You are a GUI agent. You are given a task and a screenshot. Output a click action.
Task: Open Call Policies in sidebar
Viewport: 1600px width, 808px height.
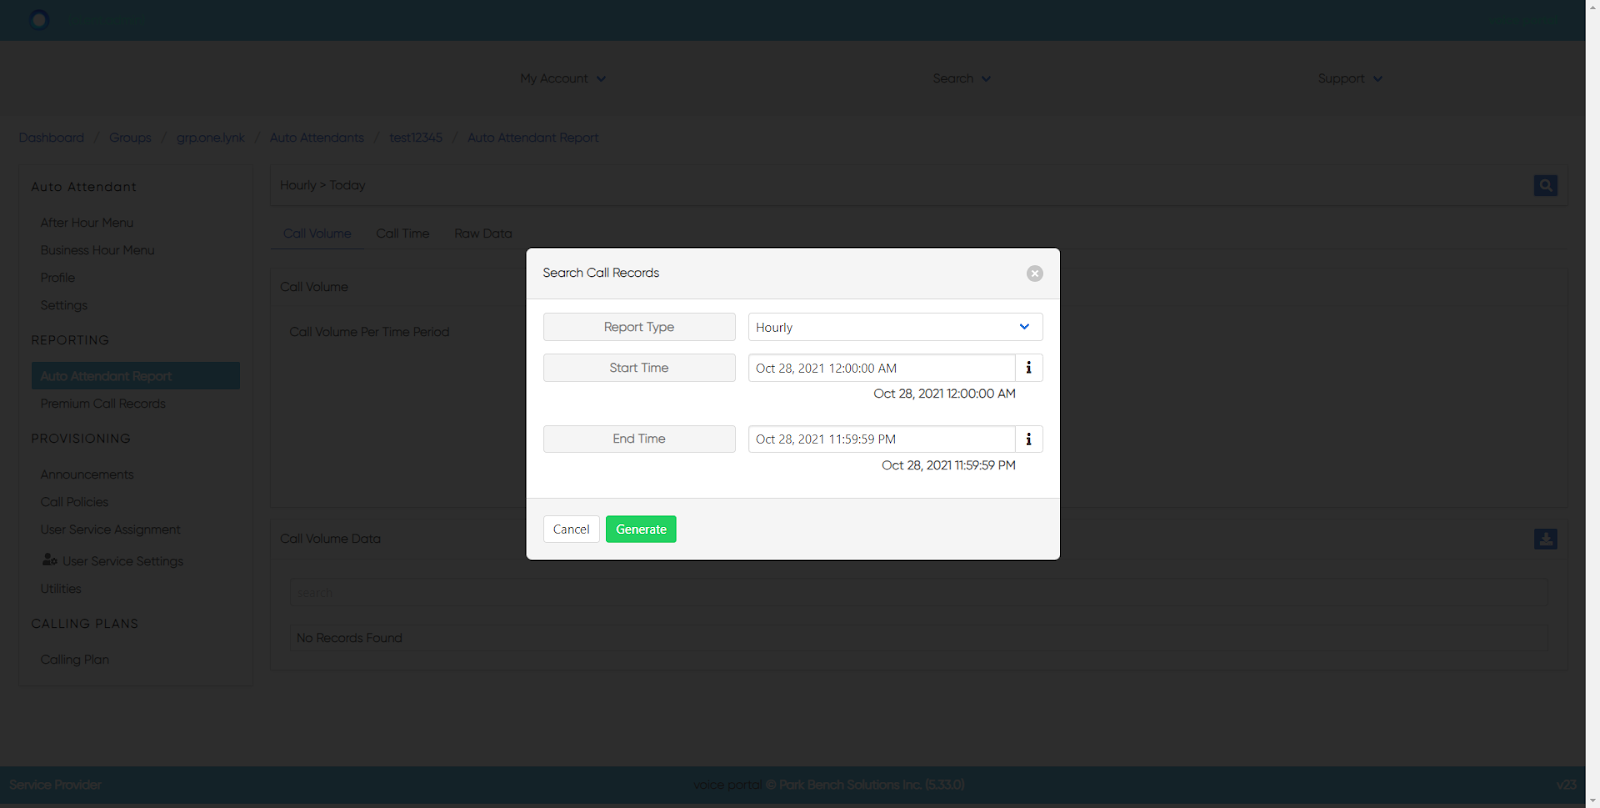pyautogui.click(x=75, y=502)
